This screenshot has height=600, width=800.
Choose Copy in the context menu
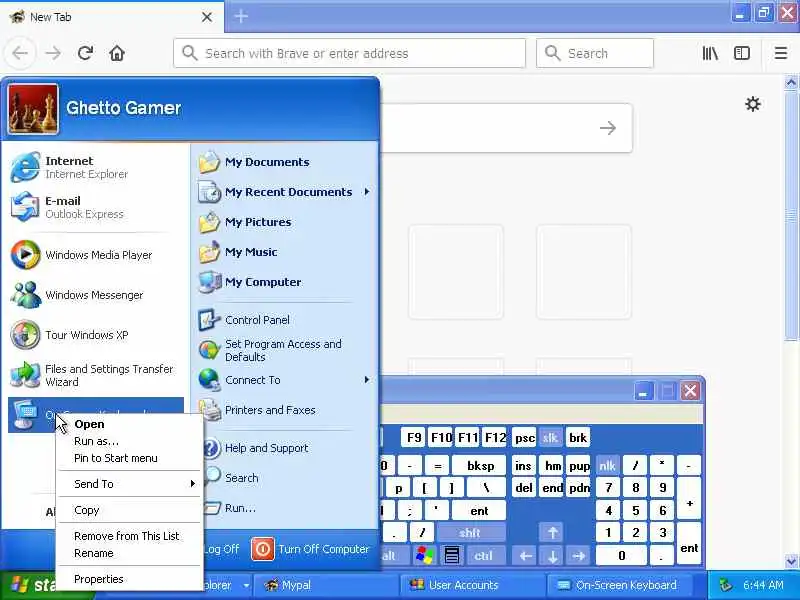click(x=129, y=510)
